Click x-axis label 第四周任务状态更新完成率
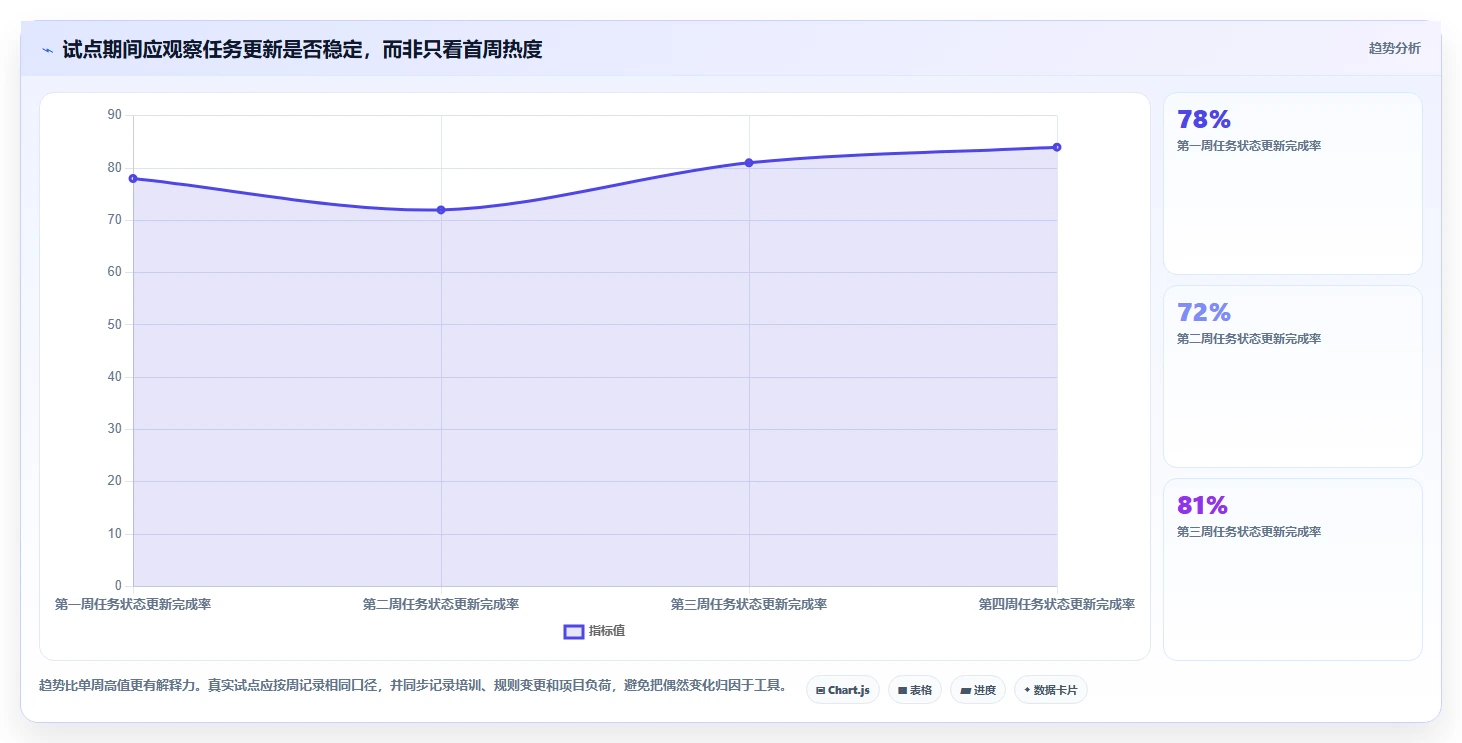 (x=1057, y=604)
